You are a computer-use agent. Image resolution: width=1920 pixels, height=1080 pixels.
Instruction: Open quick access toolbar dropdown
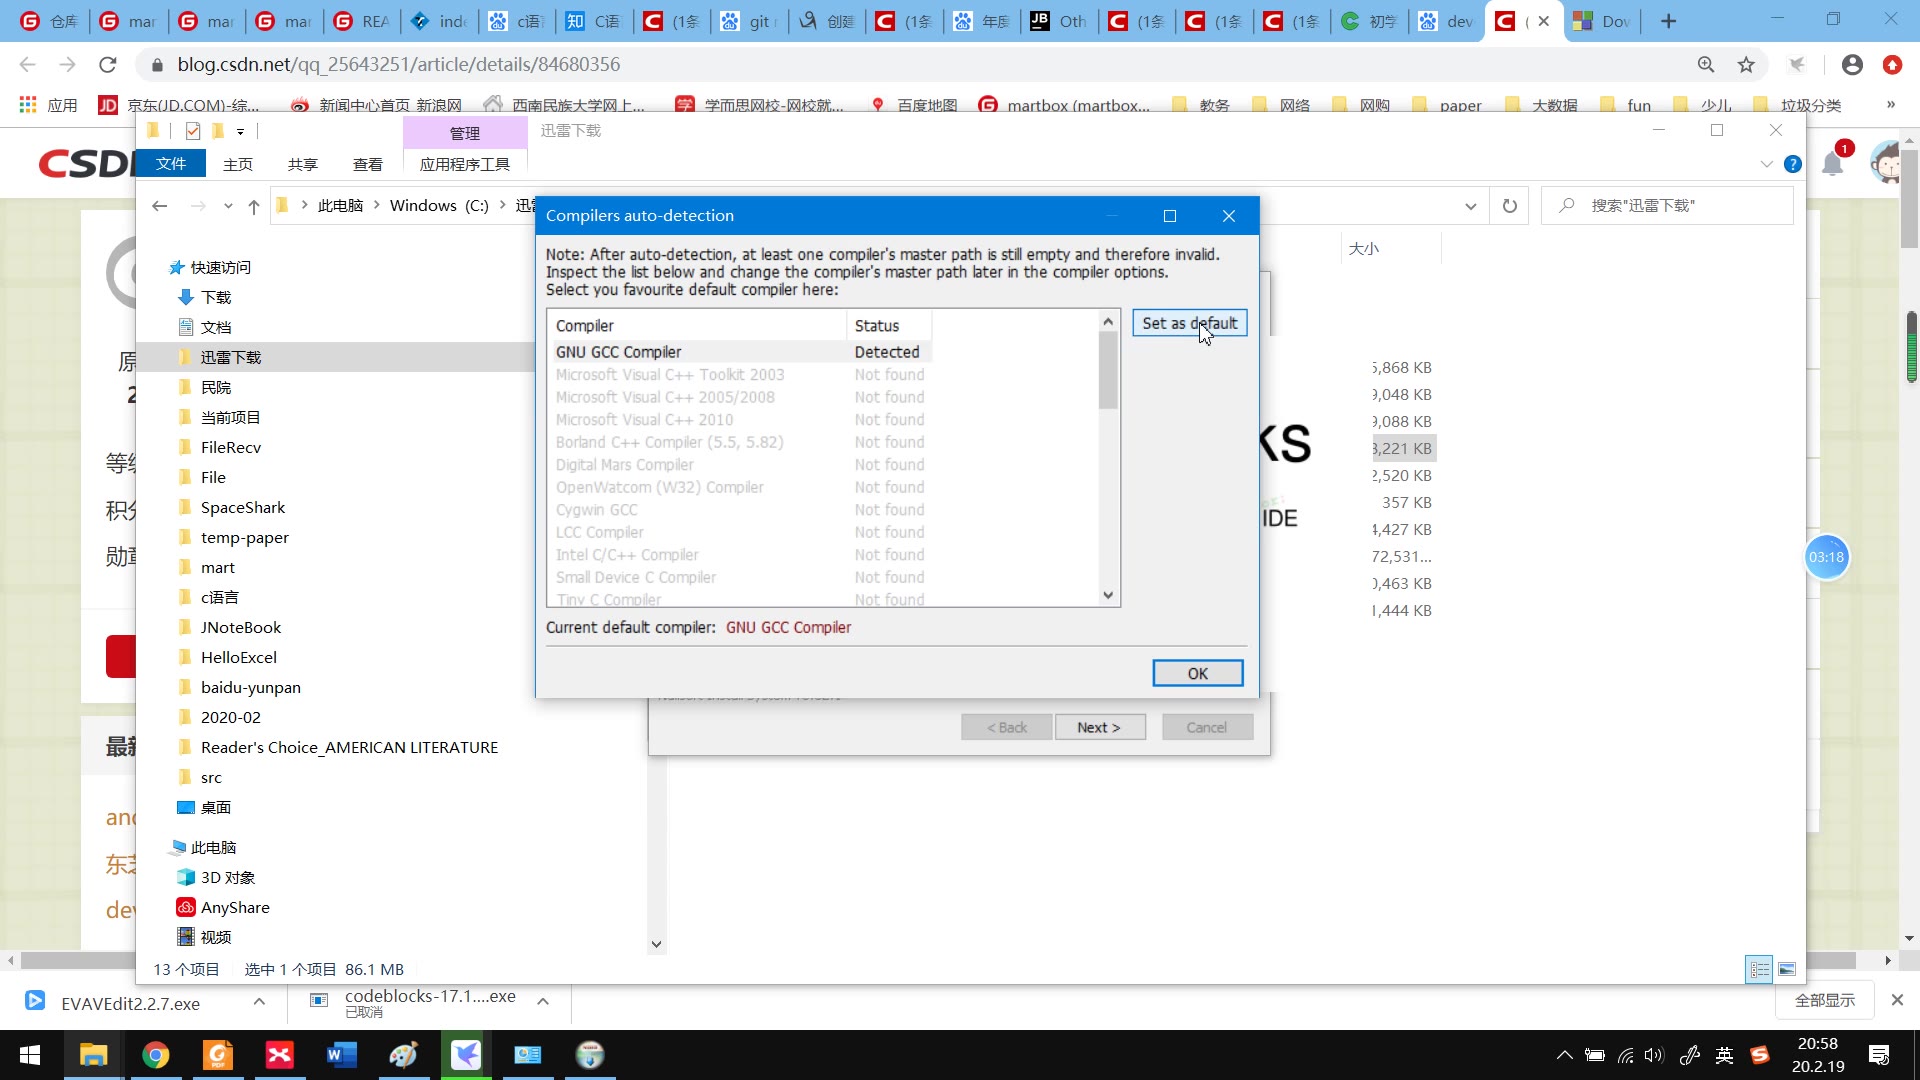click(241, 131)
